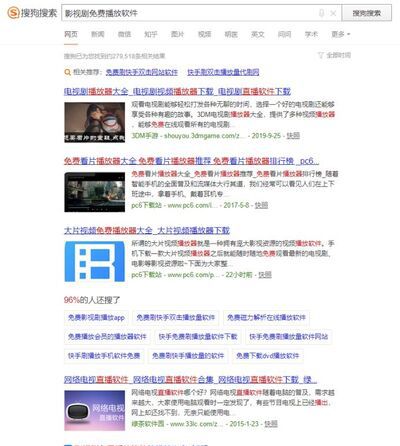This screenshot has height=446, width=400.
Task: Switch to the 英文 tab
Action: [x=258, y=34]
